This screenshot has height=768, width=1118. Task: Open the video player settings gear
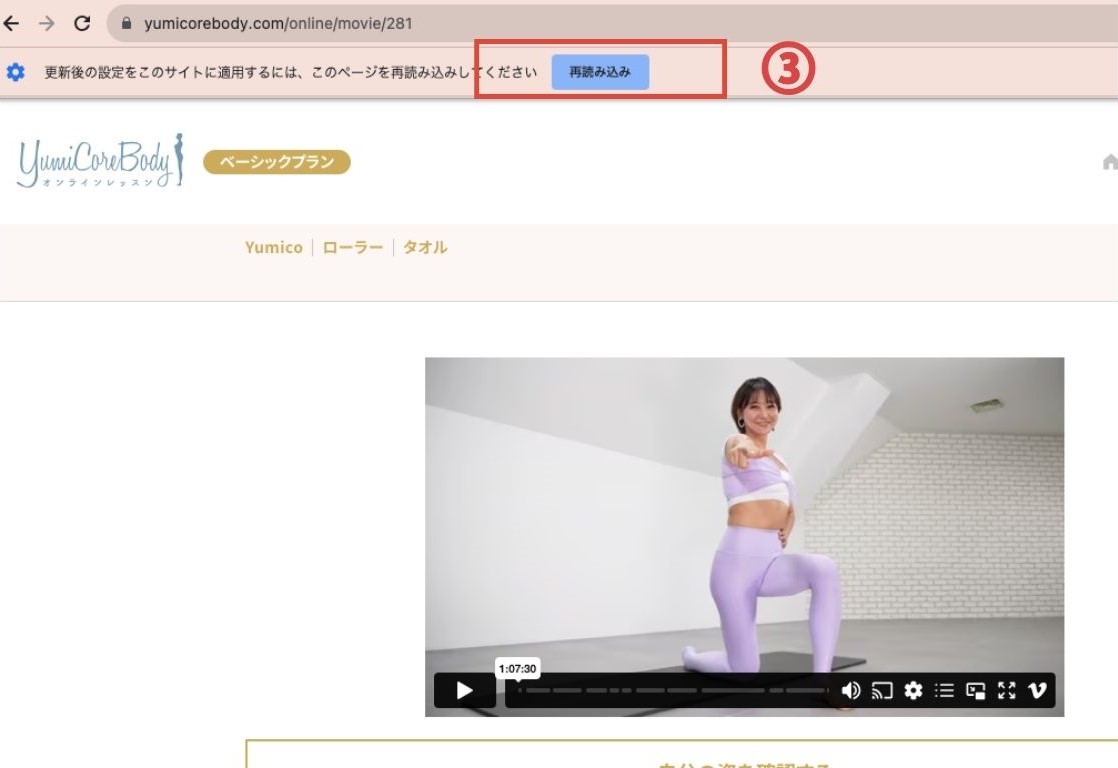click(913, 690)
